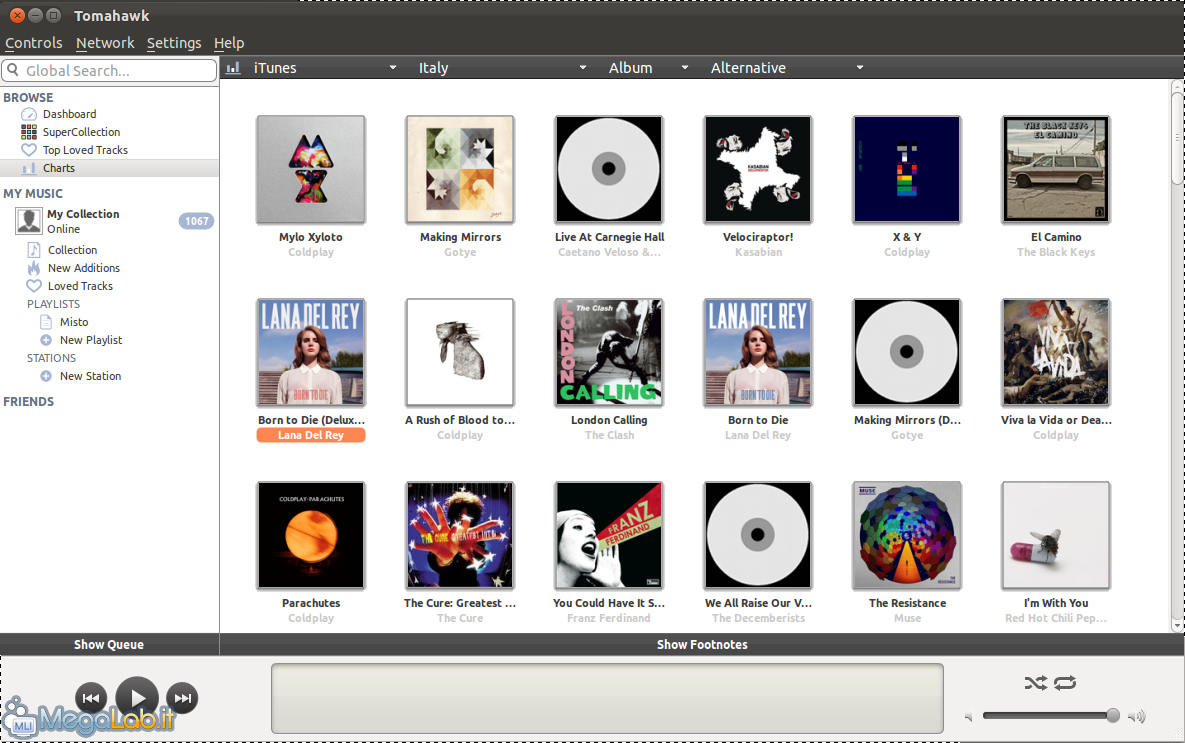Open the Italy country dropdown
Image resolution: width=1185 pixels, height=743 pixels.
503,68
